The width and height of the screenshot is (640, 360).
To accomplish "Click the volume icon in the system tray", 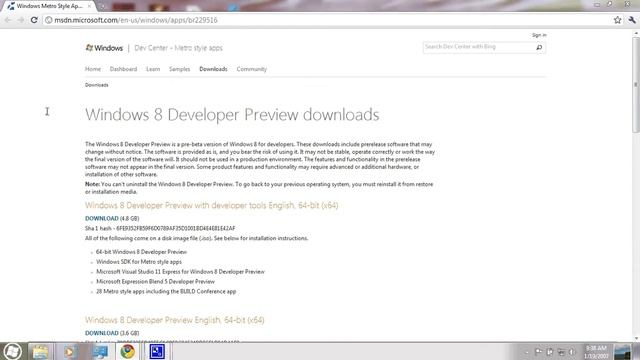I will pyautogui.click(x=572, y=352).
